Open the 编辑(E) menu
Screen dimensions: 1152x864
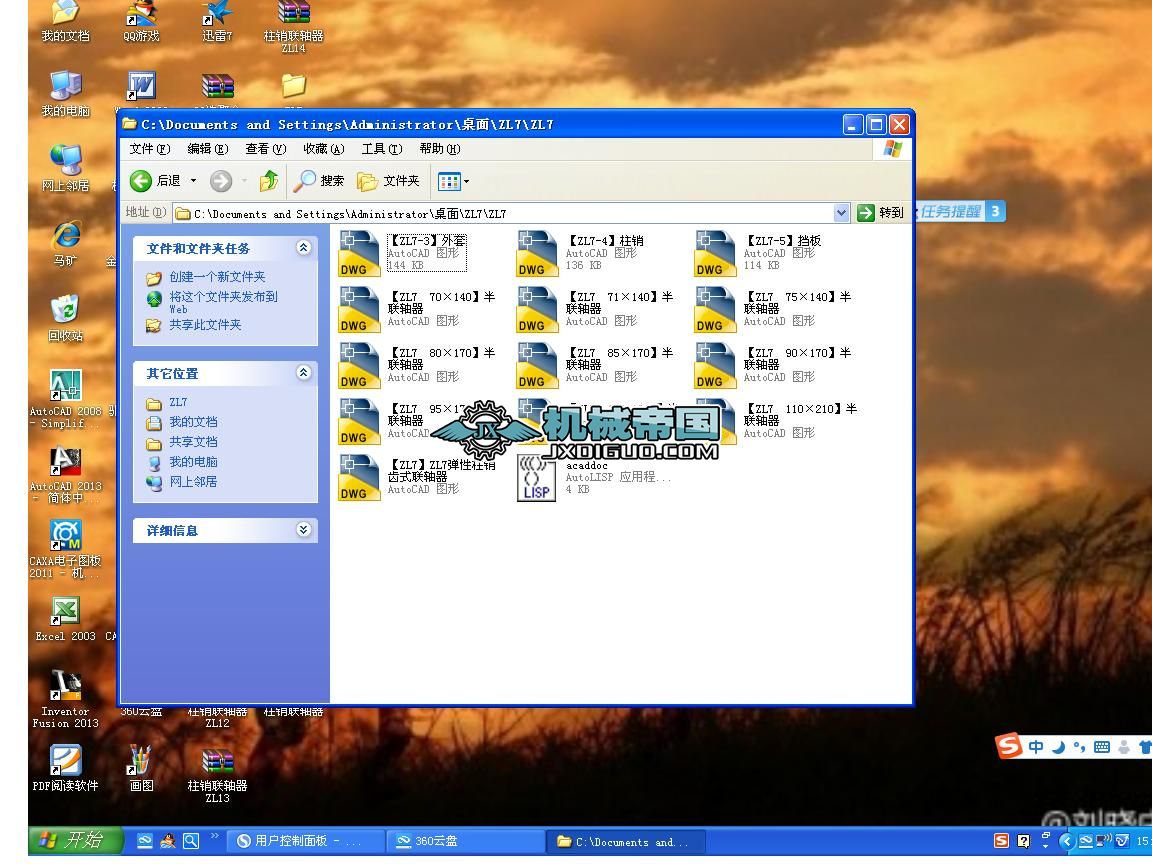pyautogui.click(x=208, y=149)
